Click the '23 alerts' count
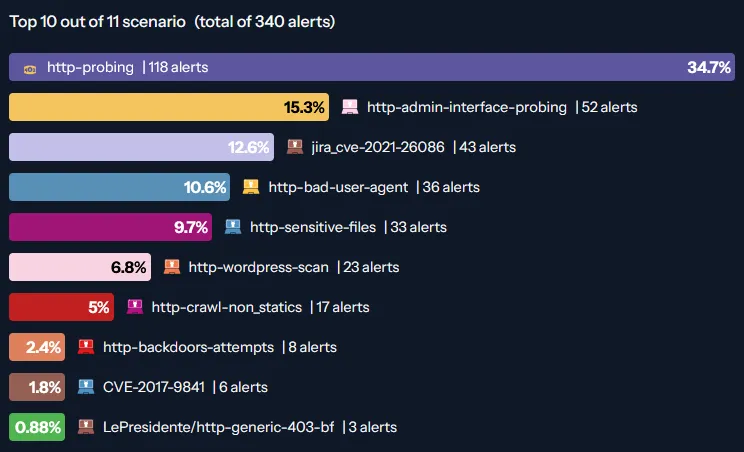The height and width of the screenshot is (452, 744). coord(371,267)
